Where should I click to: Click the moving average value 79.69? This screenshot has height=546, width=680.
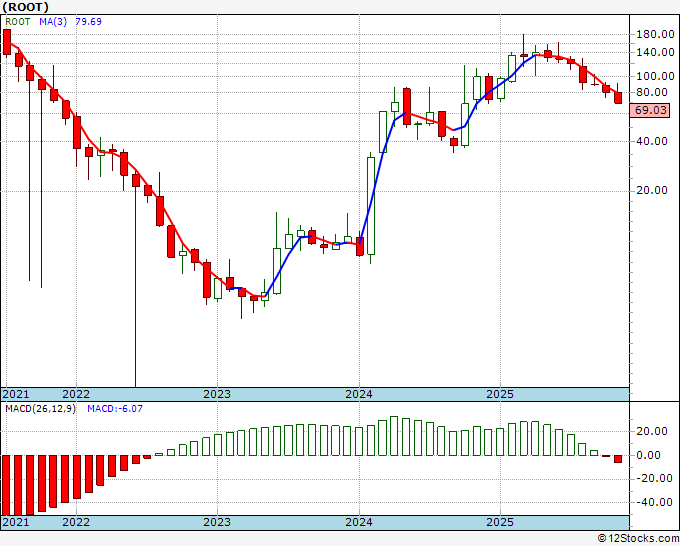tap(88, 22)
